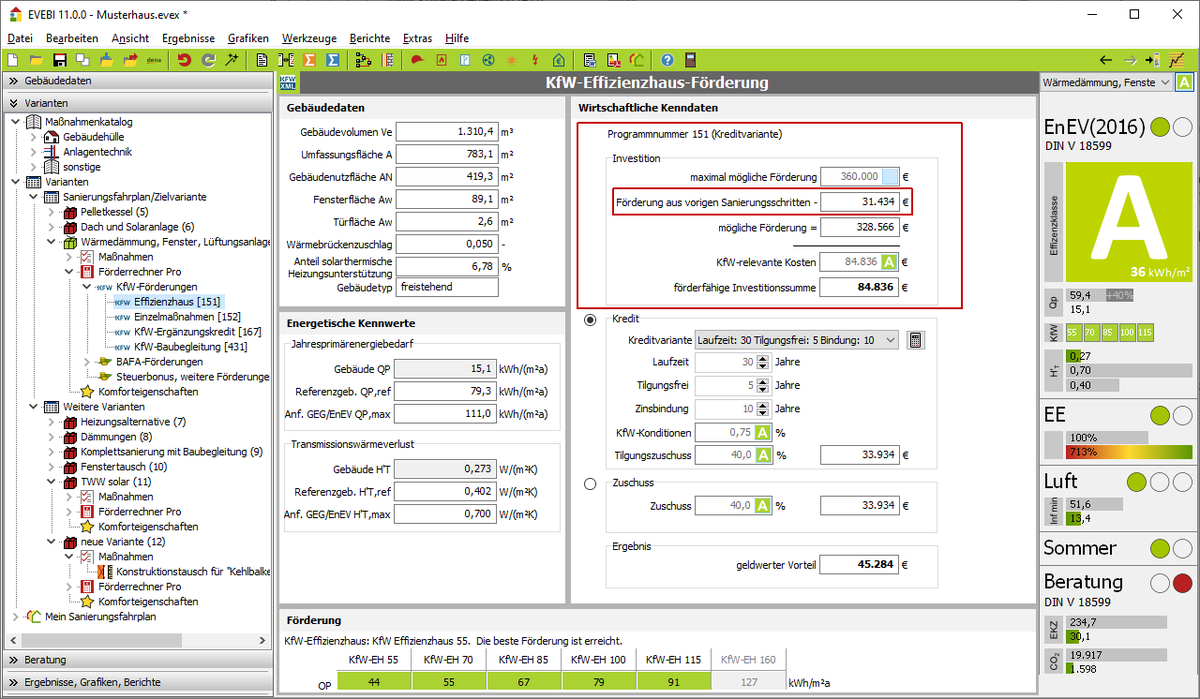Click the dena toolbar icon
1200x699 pixels.
coord(154,60)
